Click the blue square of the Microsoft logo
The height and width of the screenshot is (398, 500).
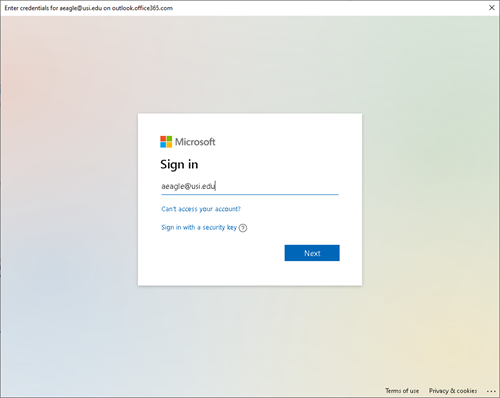coord(163,145)
